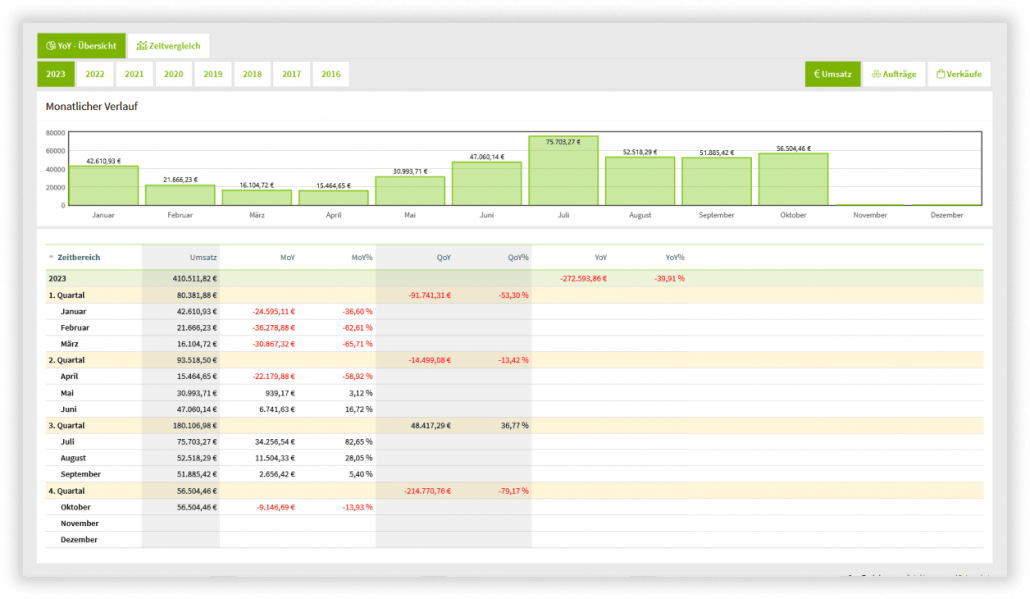This screenshot has width=1030, height=599.
Task: Click the QoY column header
Action: point(444,257)
